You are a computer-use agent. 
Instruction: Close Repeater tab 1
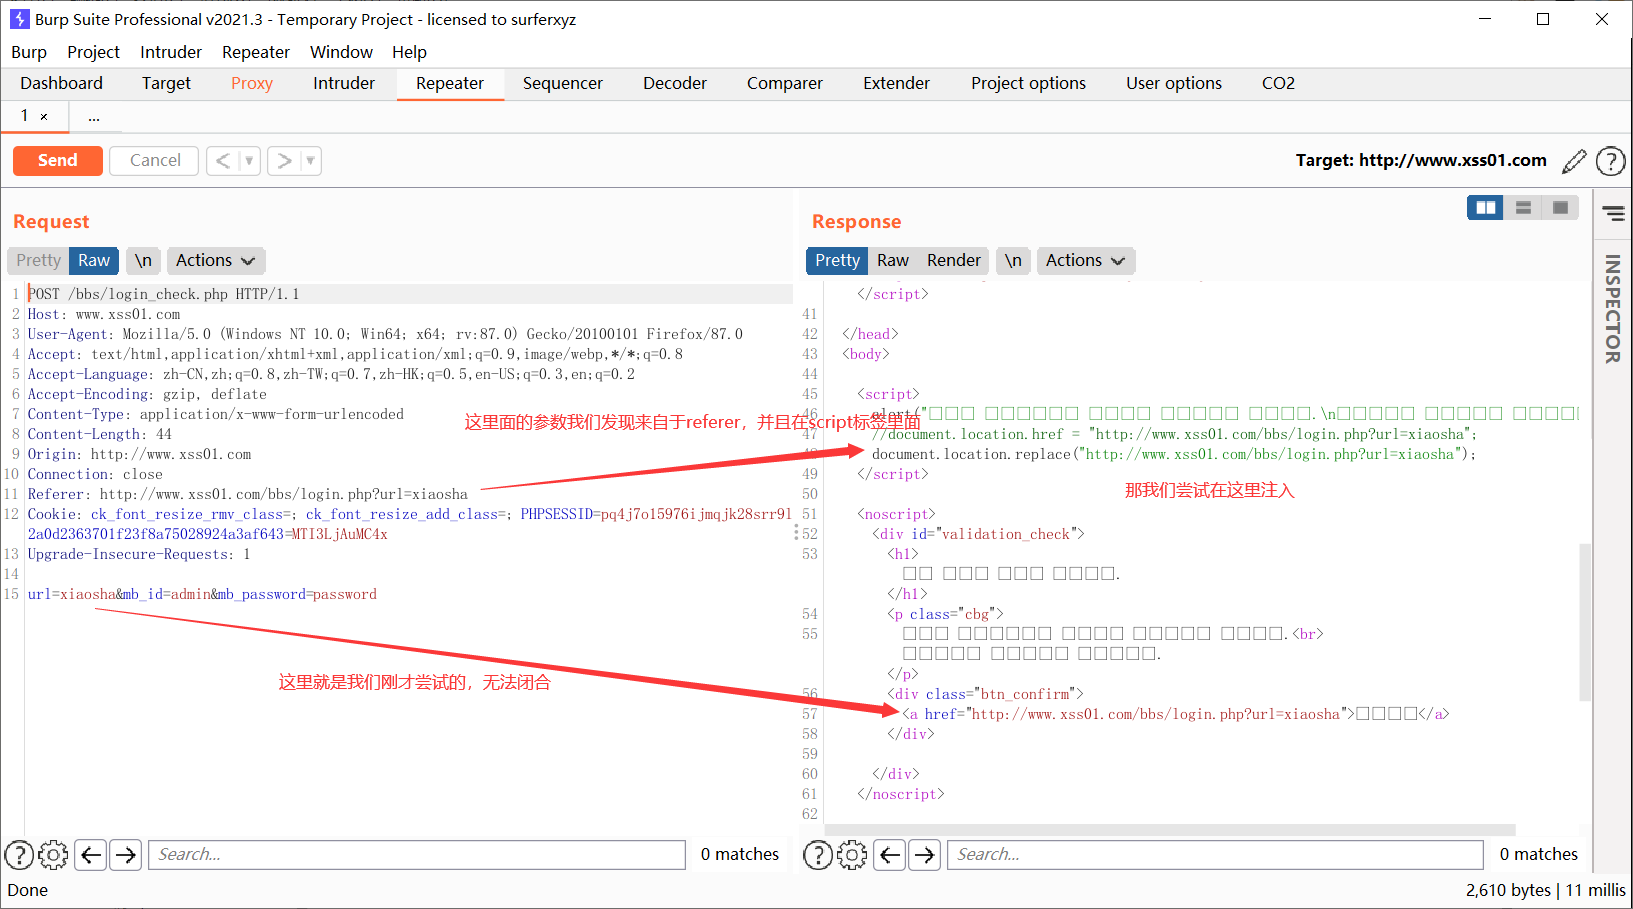click(44, 117)
